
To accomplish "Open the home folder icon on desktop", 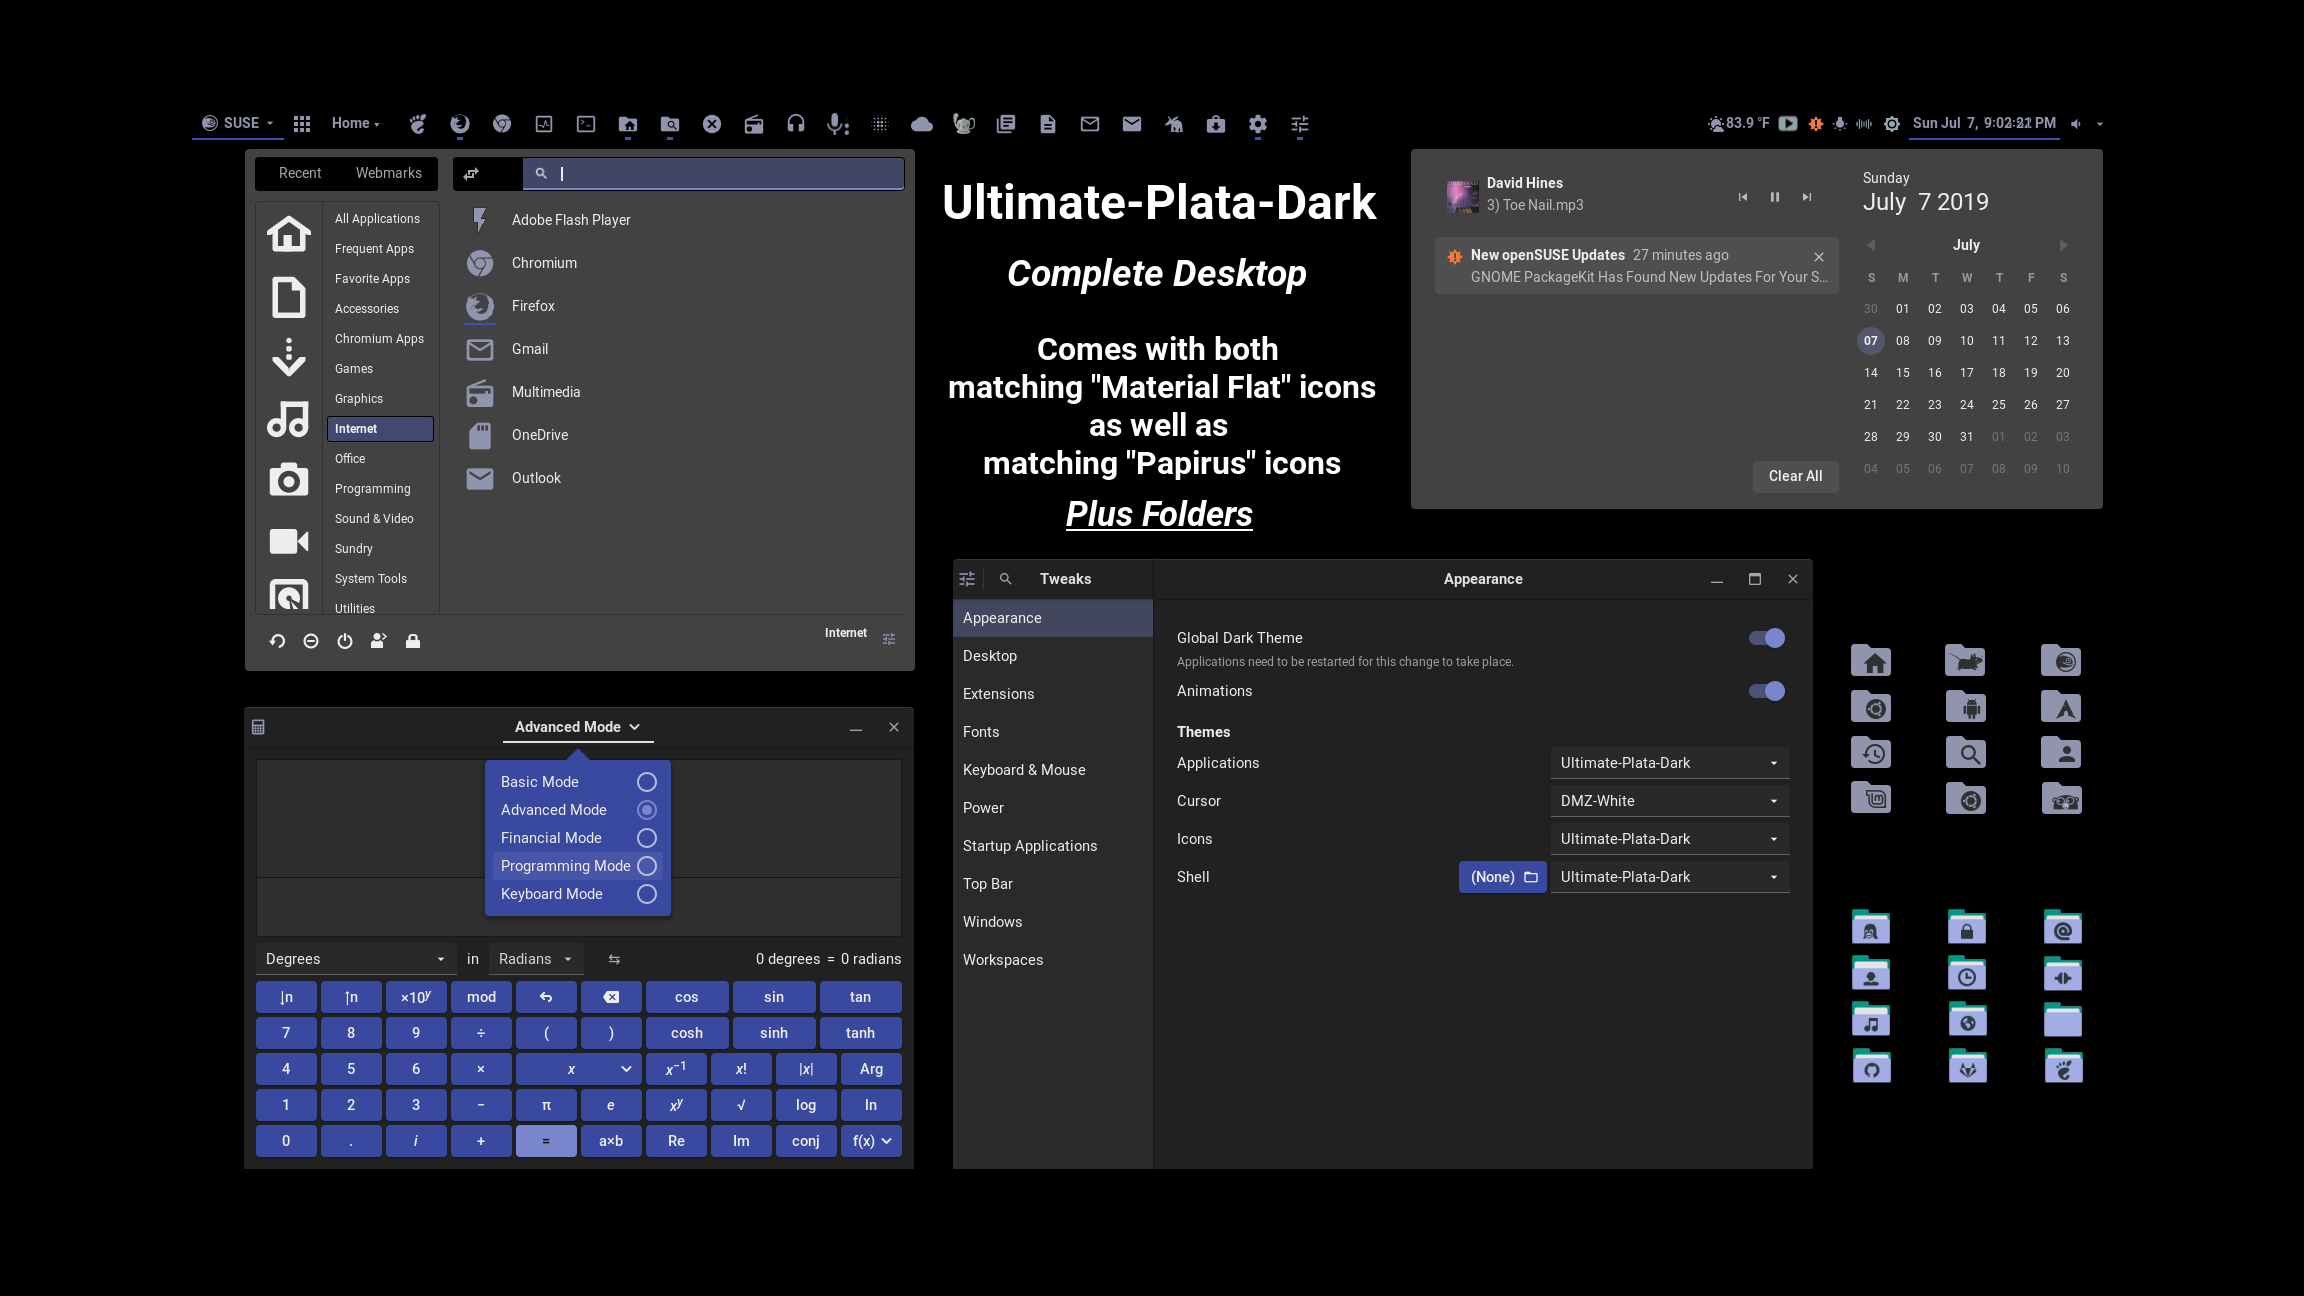I will (1871, 661).
